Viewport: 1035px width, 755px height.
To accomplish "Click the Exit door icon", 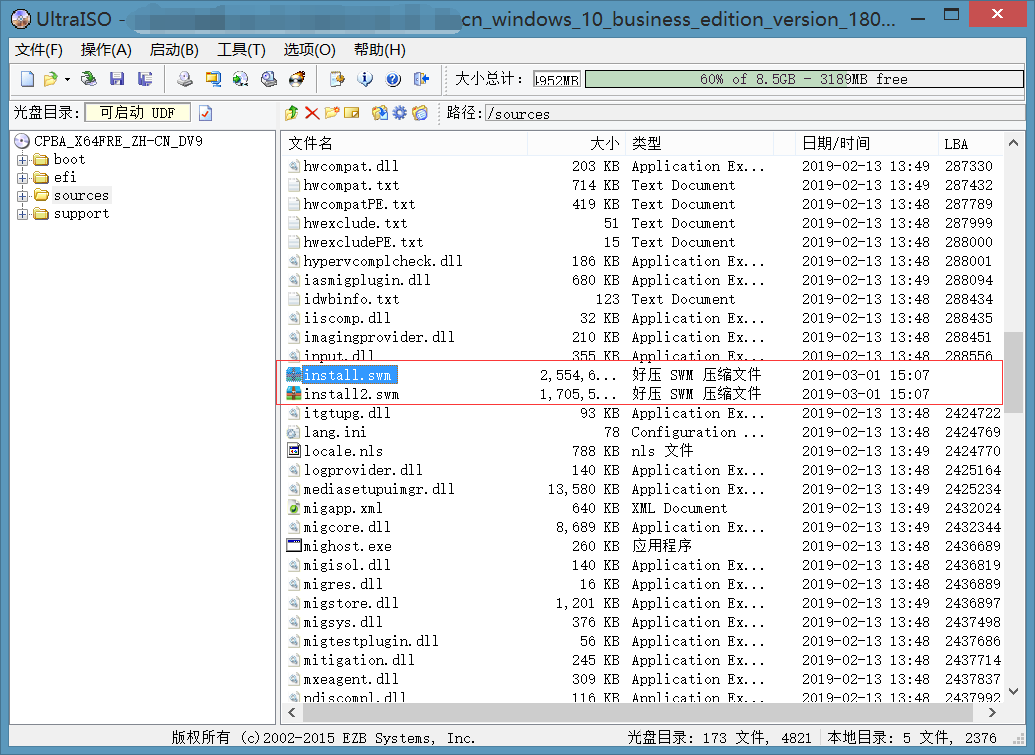I will point(421,79).
